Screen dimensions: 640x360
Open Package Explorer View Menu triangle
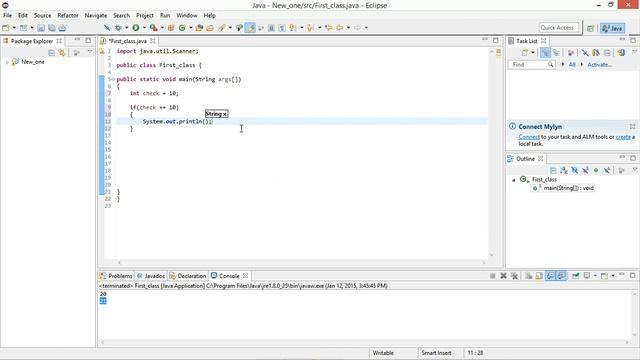coord(90,52)
